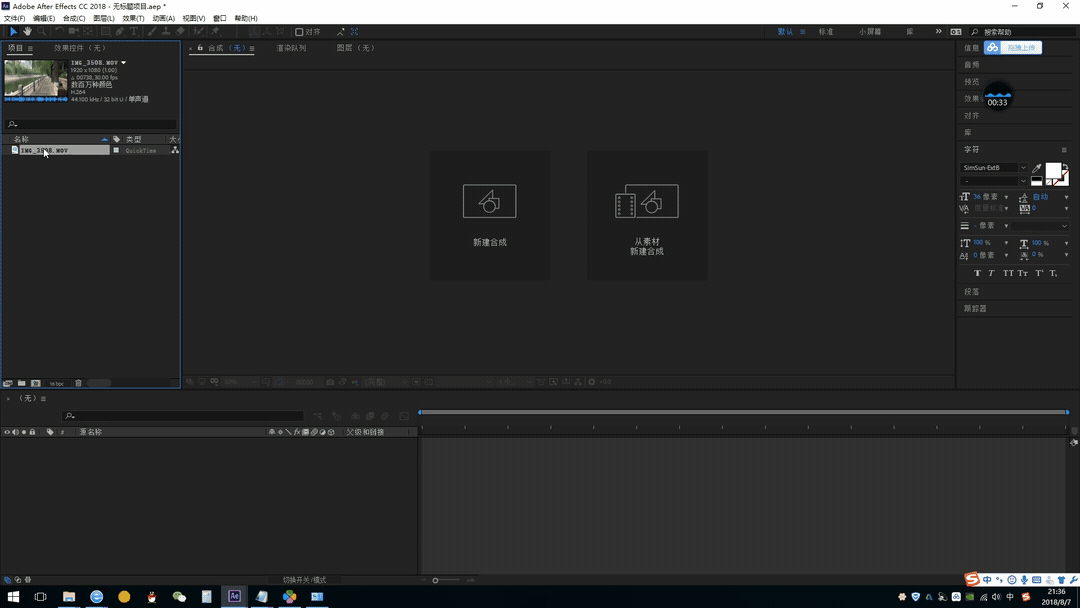The height and width of the screenshot is (608, 1080).
Task: Select the Clone Stamp tool
Action: pos(166,32)
